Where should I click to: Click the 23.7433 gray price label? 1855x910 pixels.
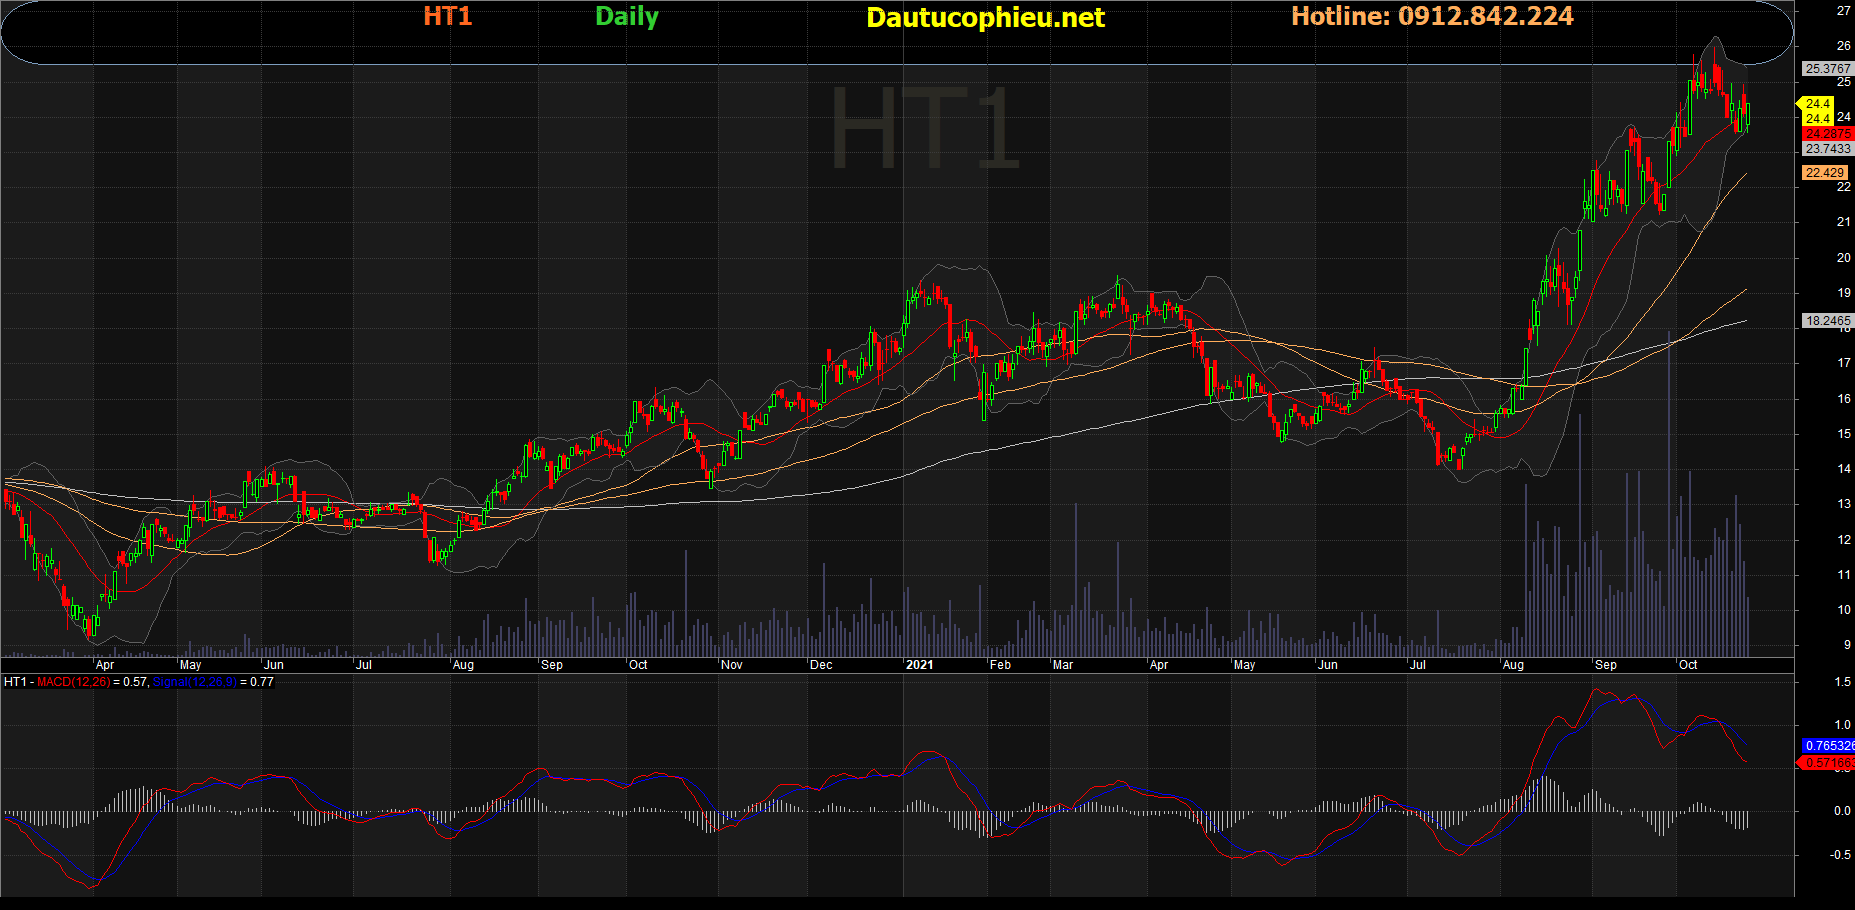point(1827,149)
